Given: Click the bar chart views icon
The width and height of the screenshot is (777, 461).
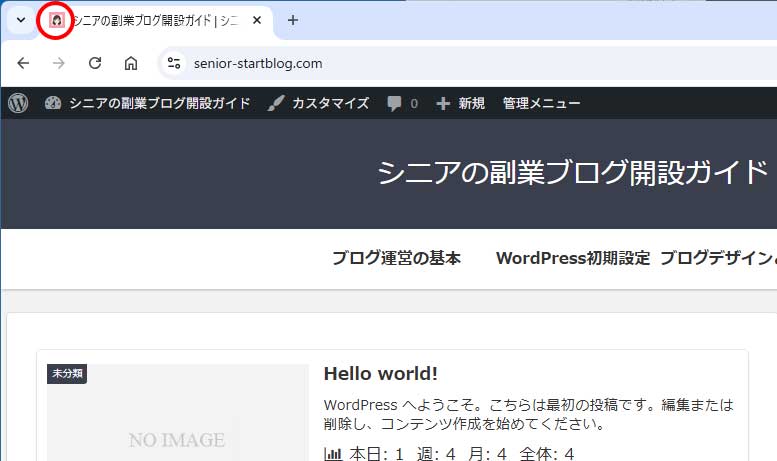Looking at the screenshot, I should click(x=333, y=454).
